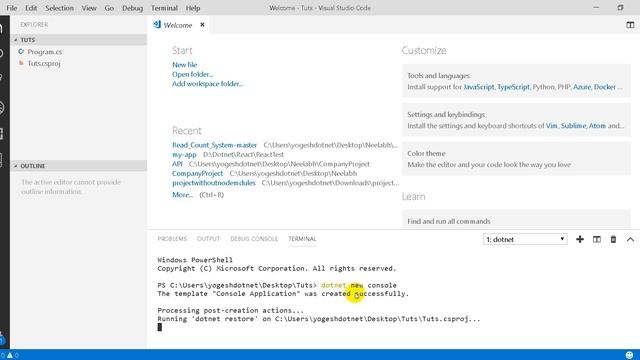Open the Debug menu
640x360 pixels.
[x=133, y=8]
